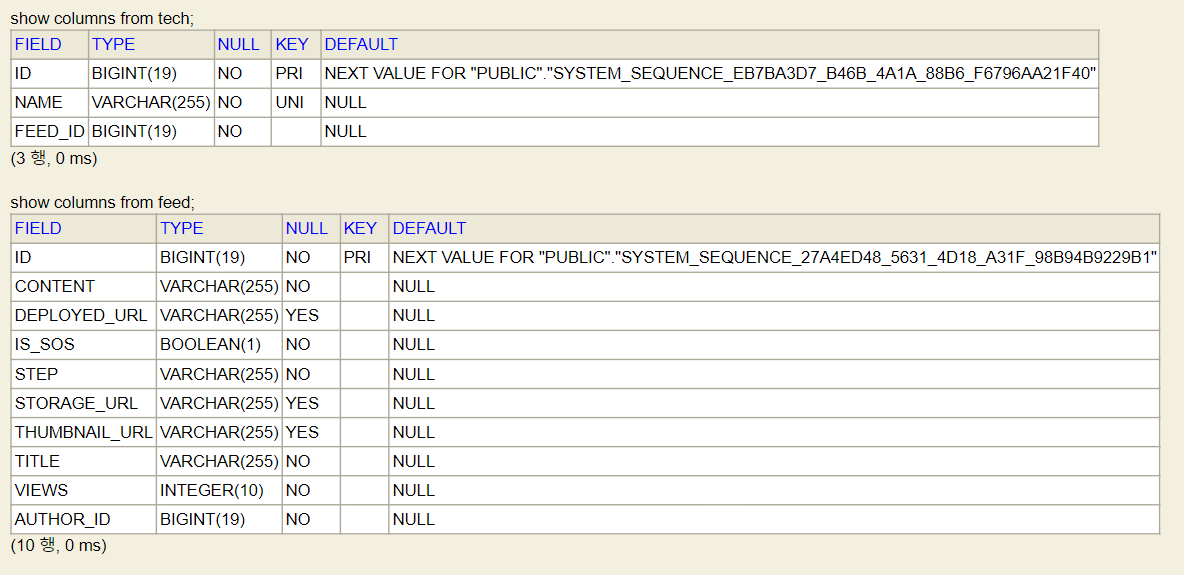
Task: Click the default sequence value ending in F6796AA21F40
Action: click(710, 73)
